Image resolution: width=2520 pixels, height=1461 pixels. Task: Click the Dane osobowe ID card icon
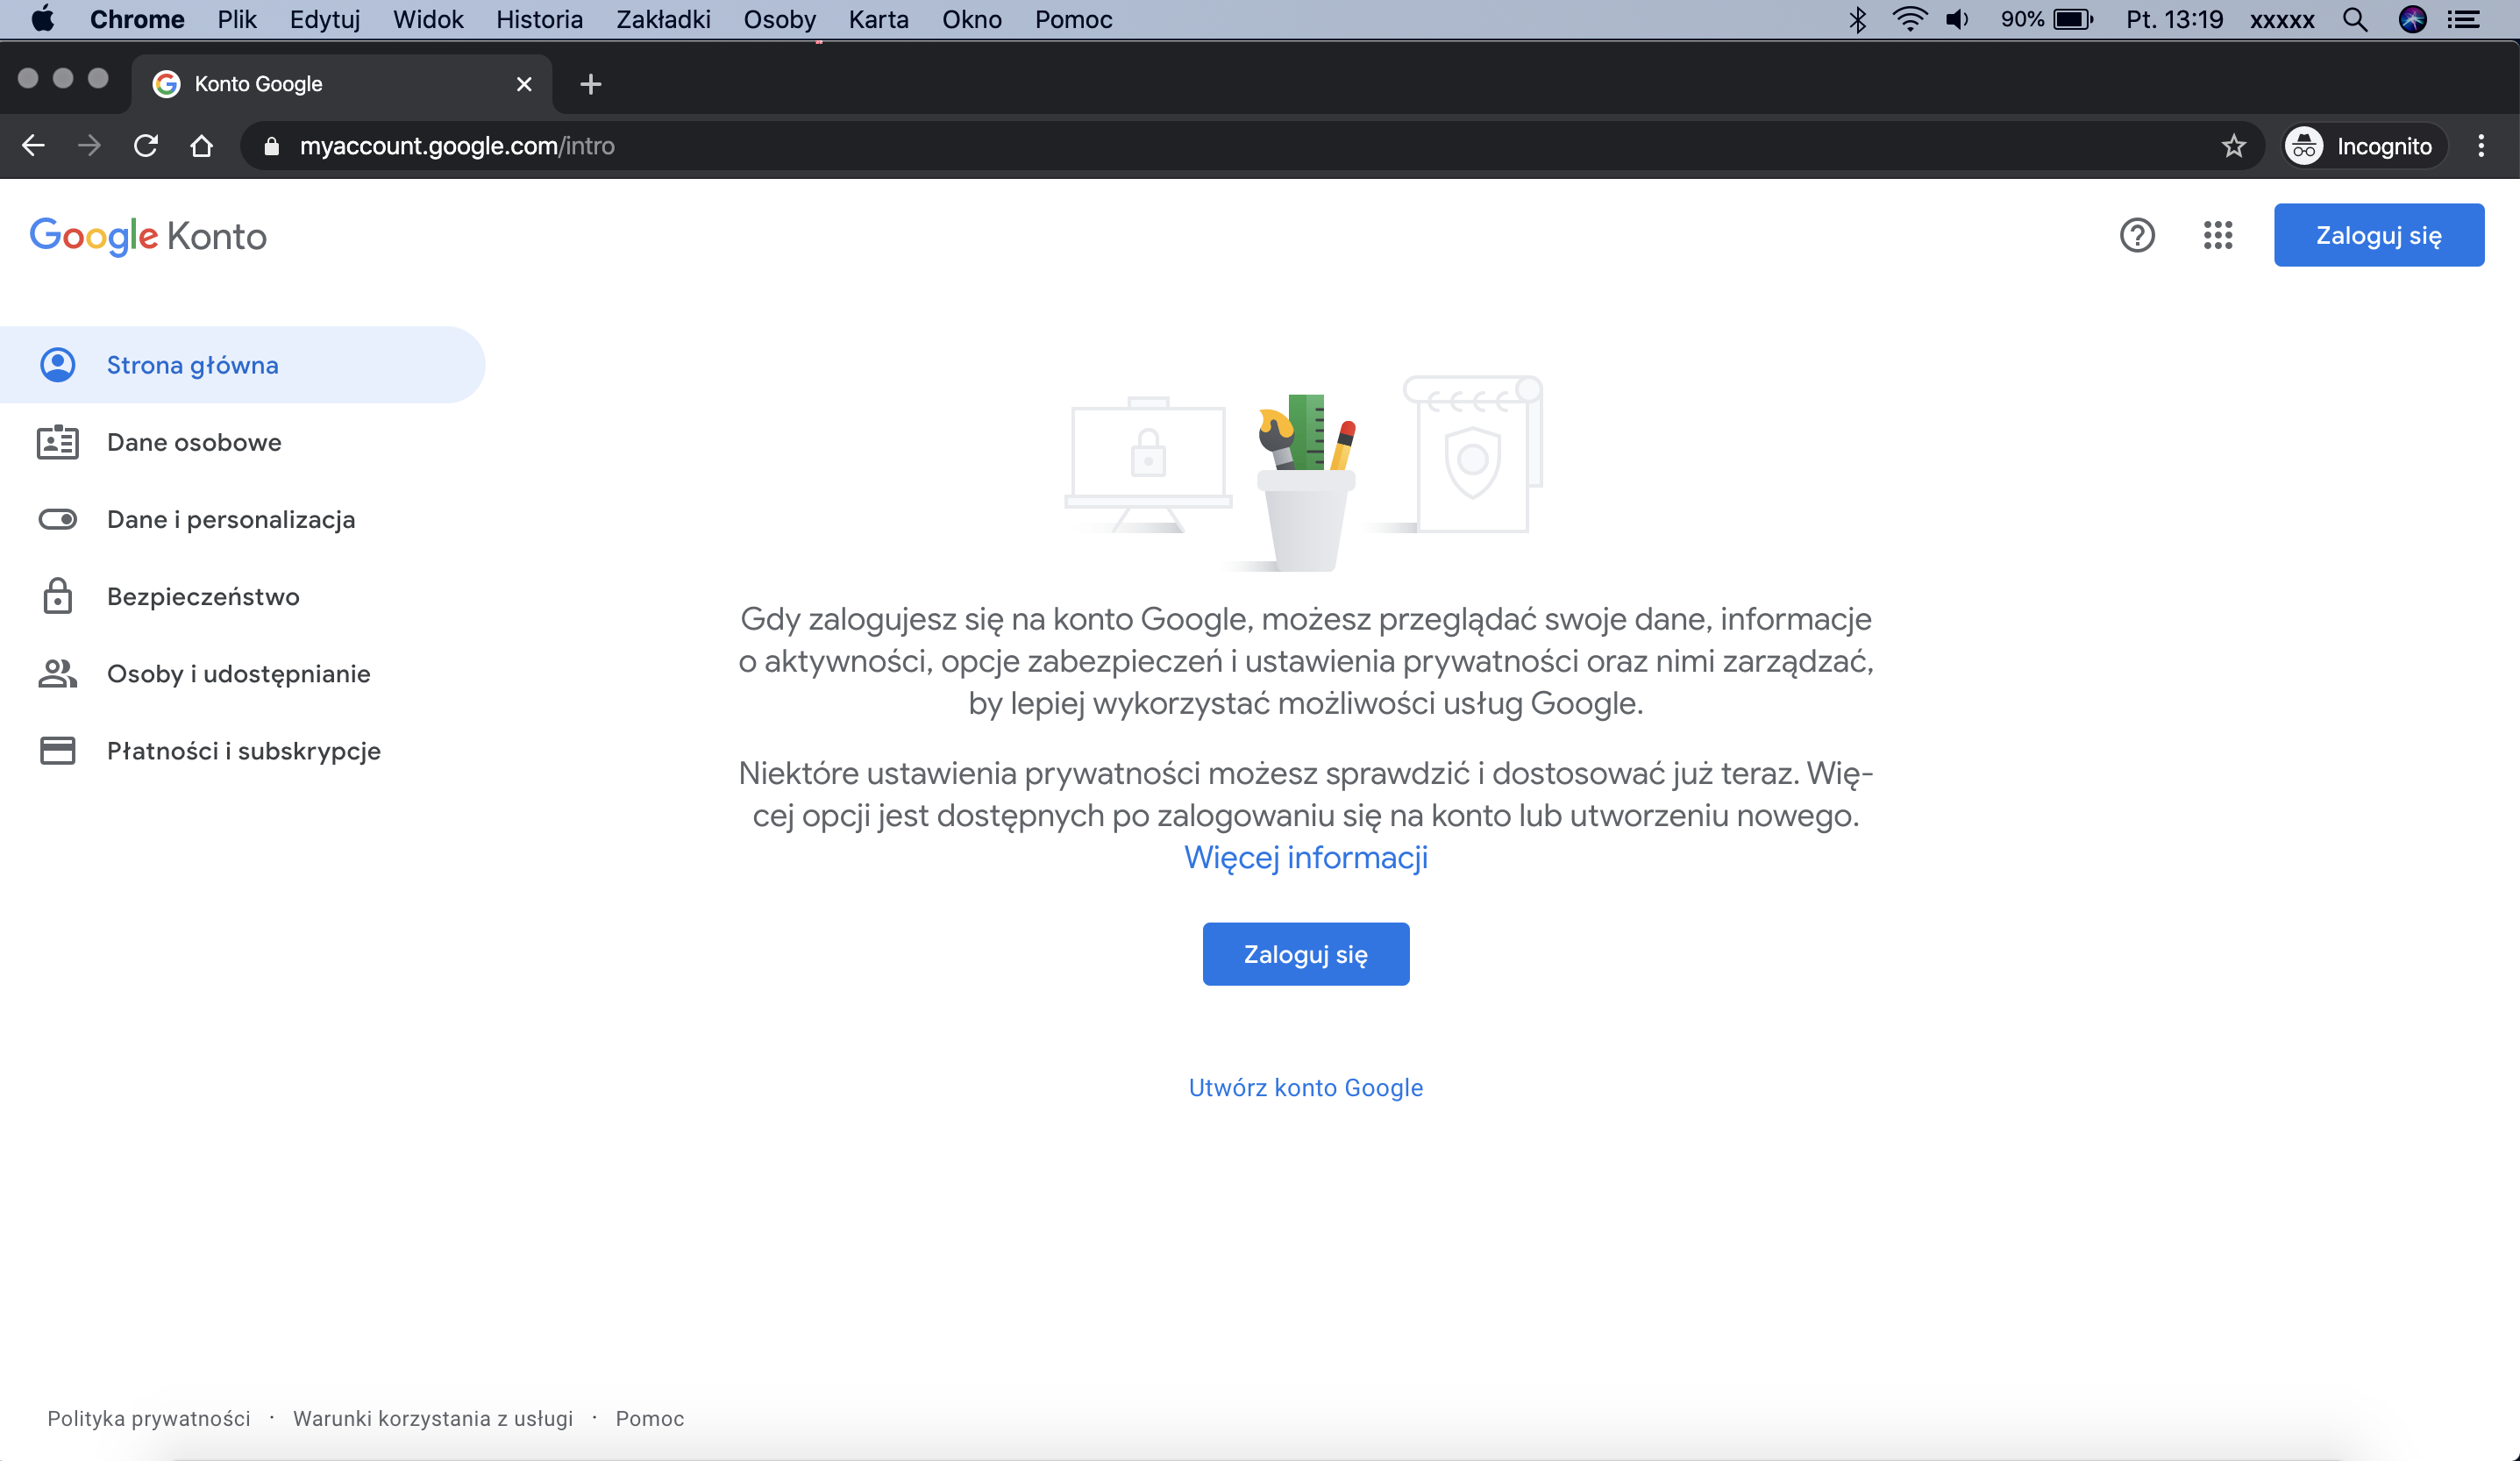[x=58, y=442]
